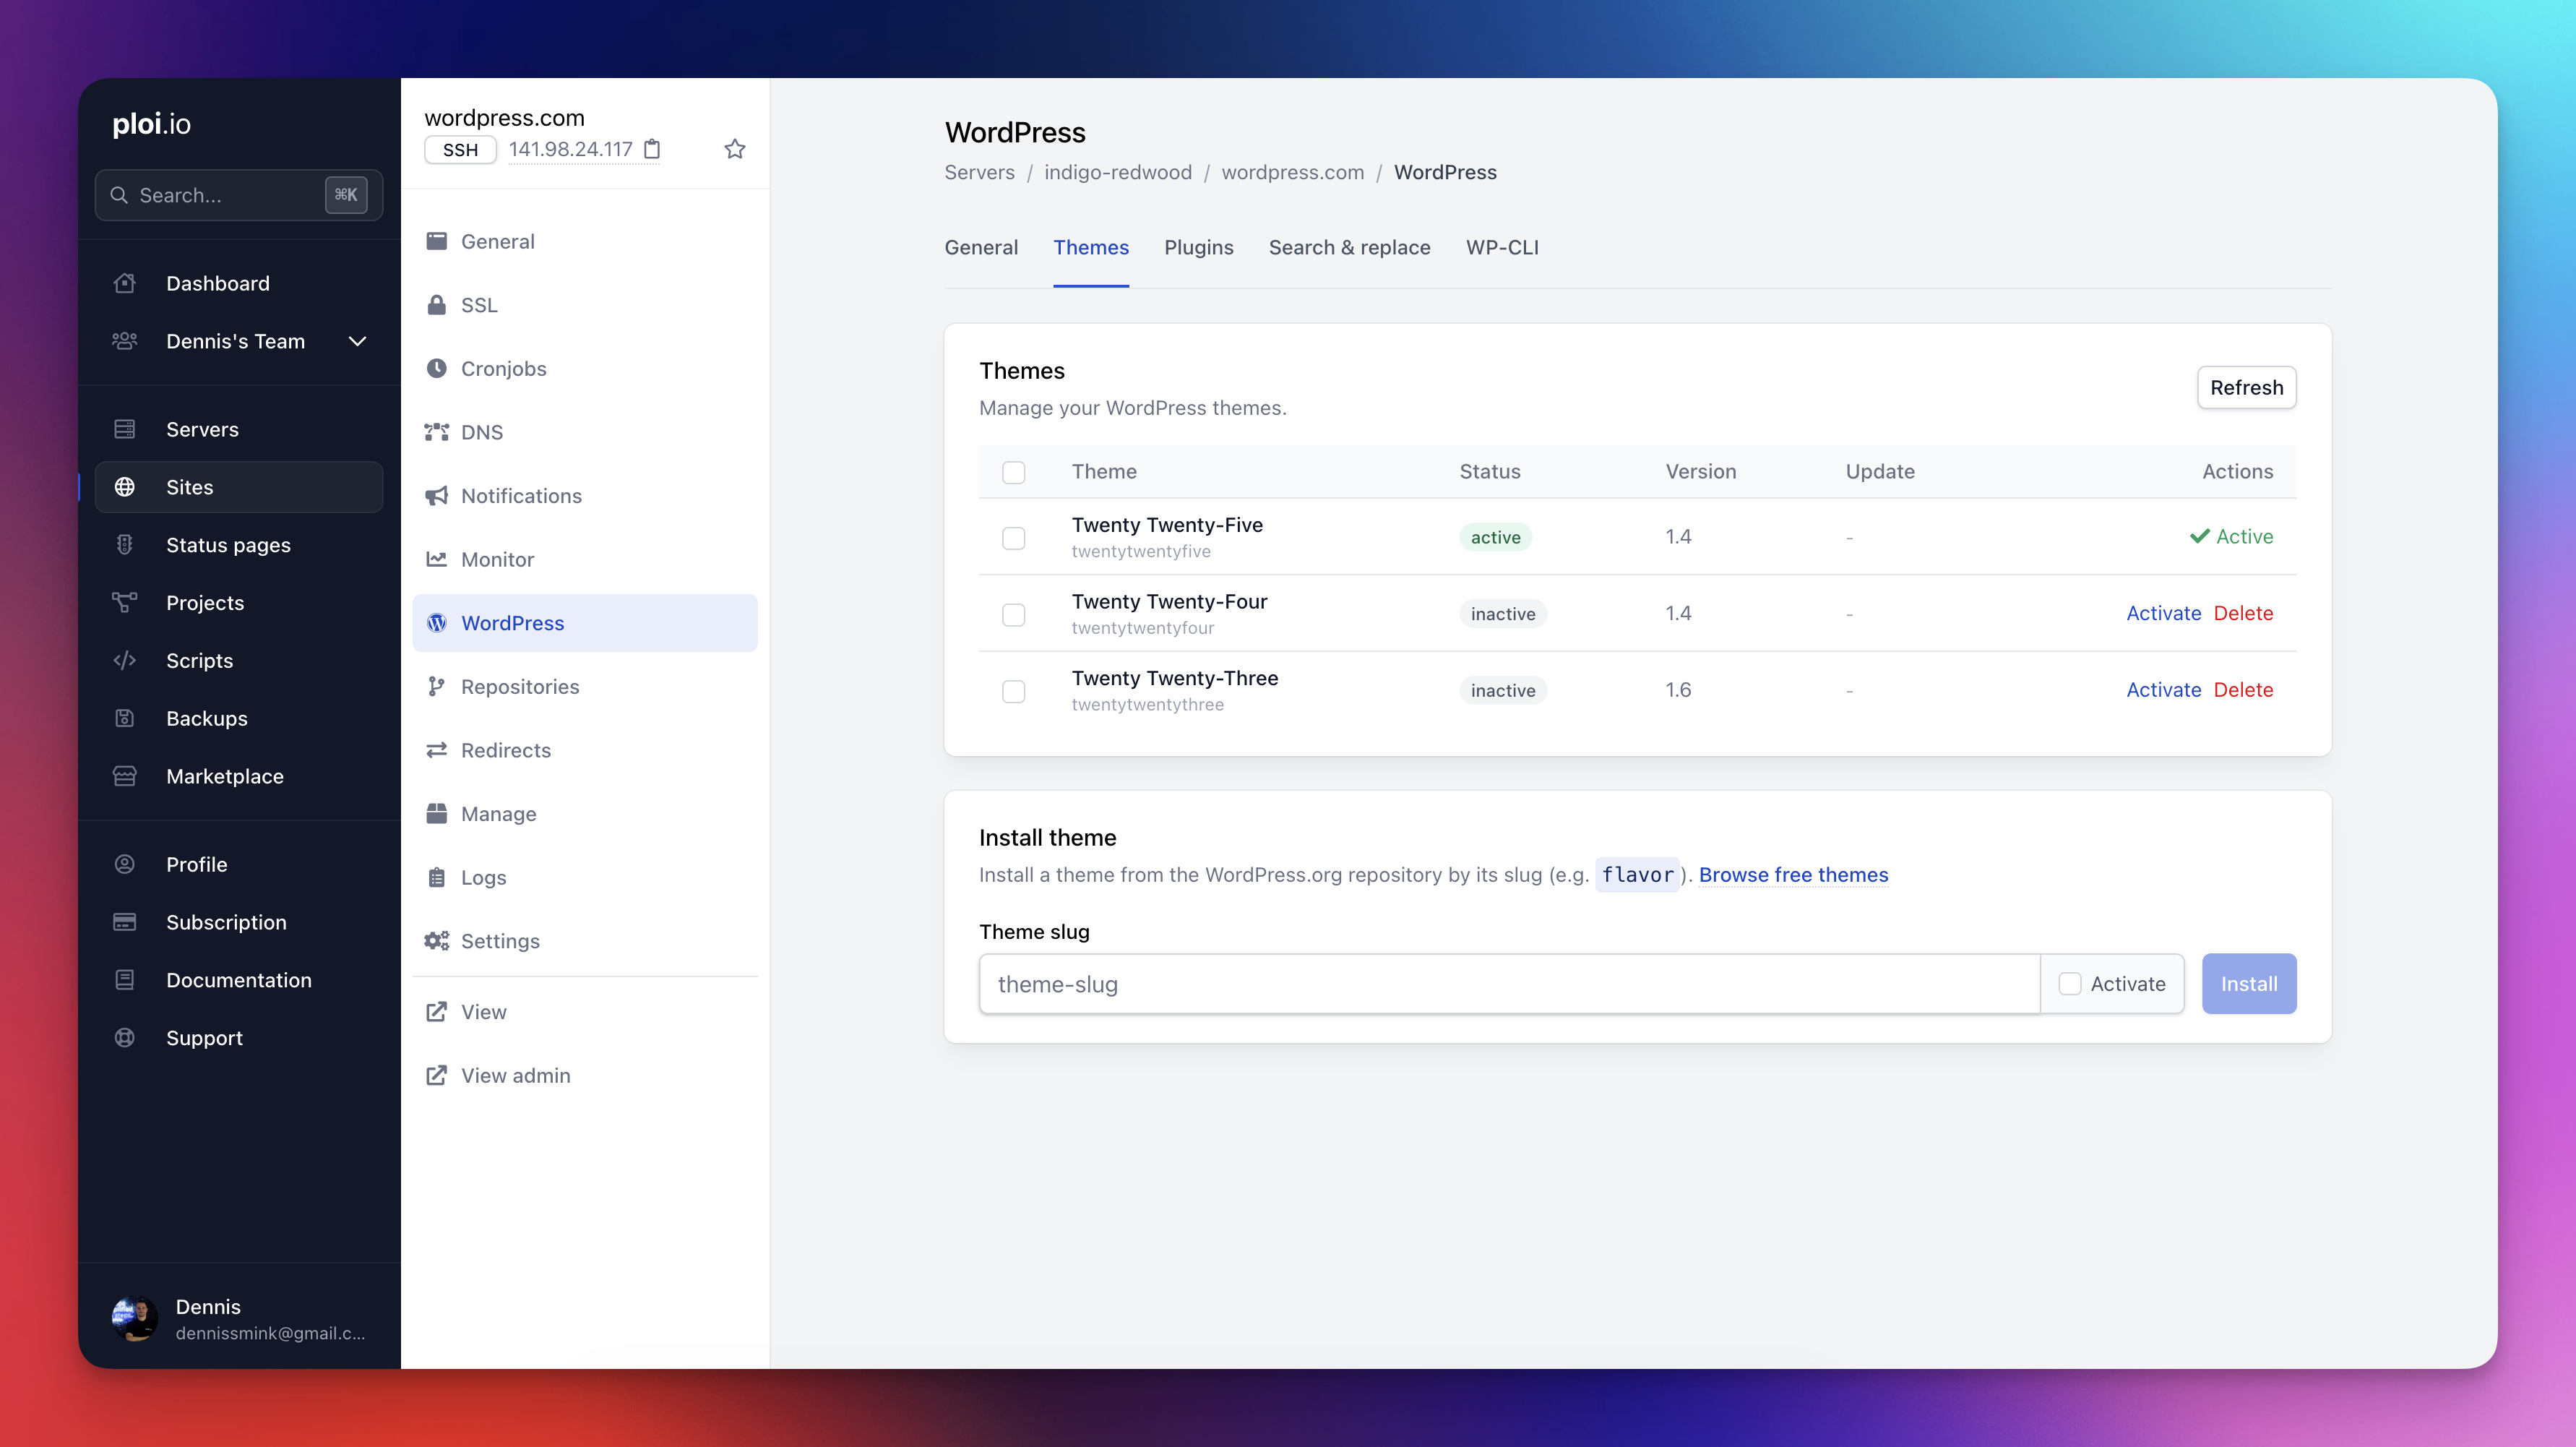
Task: Select the Twenty Twenty-Three row checkbox
Action: [1013, 691]
